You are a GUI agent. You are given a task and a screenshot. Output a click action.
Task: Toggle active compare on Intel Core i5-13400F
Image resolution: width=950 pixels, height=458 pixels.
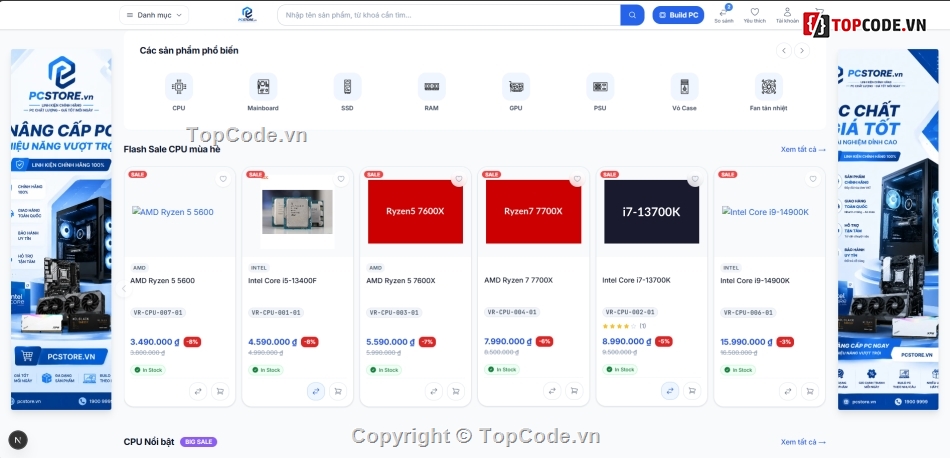[x=316, y=391]
